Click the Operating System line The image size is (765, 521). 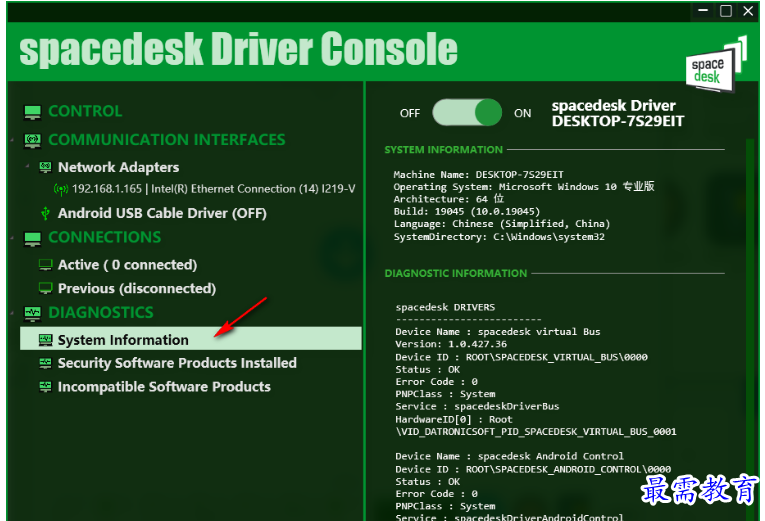tap(524, 187)
